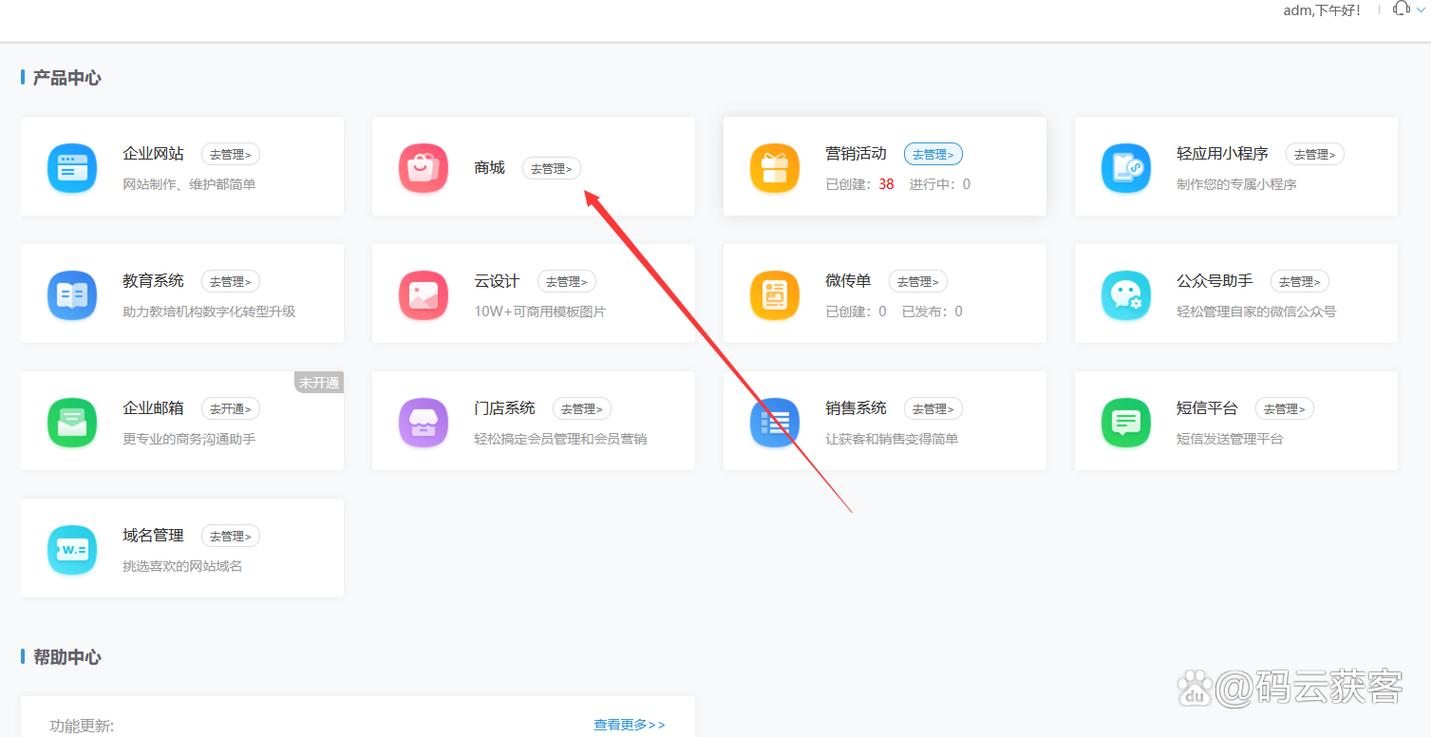Click the 营销活动 title text
Viewport: 1431px width, 737px height.
pyautogui.click(x=856, y=154)
